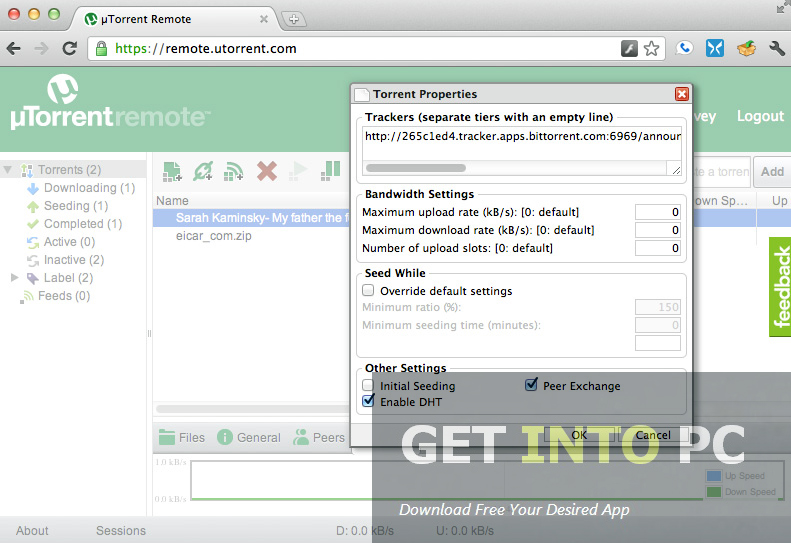Enable the Initial Seeding checkbox
791x543 pixels.
coord(368,385)
